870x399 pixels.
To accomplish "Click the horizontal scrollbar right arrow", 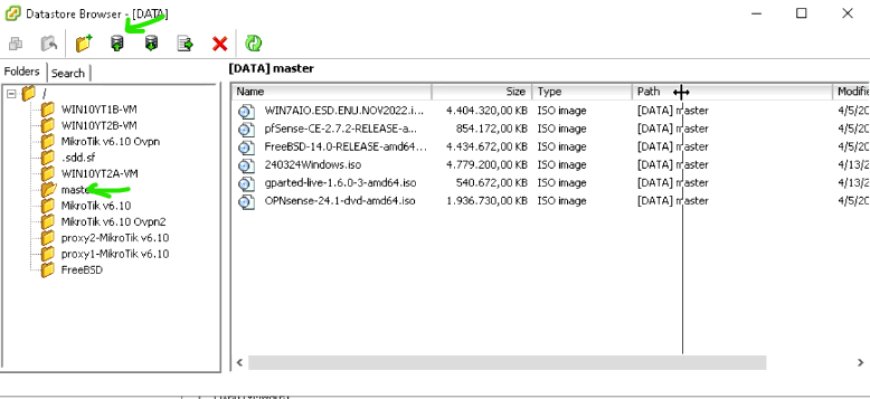I will (x=861, y=362).
